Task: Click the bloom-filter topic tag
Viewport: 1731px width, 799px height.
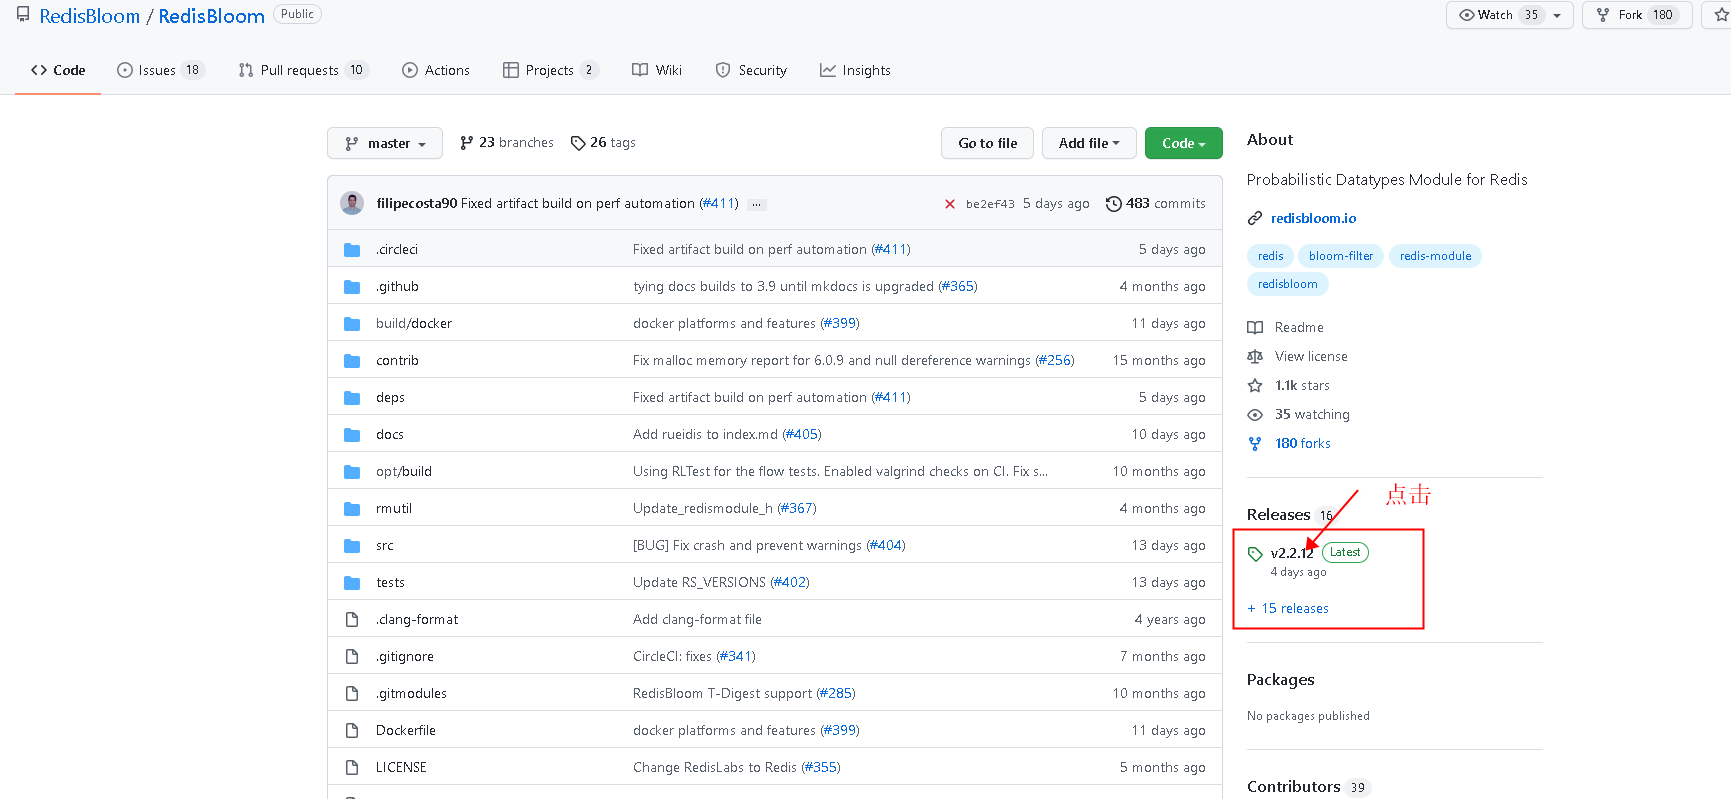Action: point(1341,256)
